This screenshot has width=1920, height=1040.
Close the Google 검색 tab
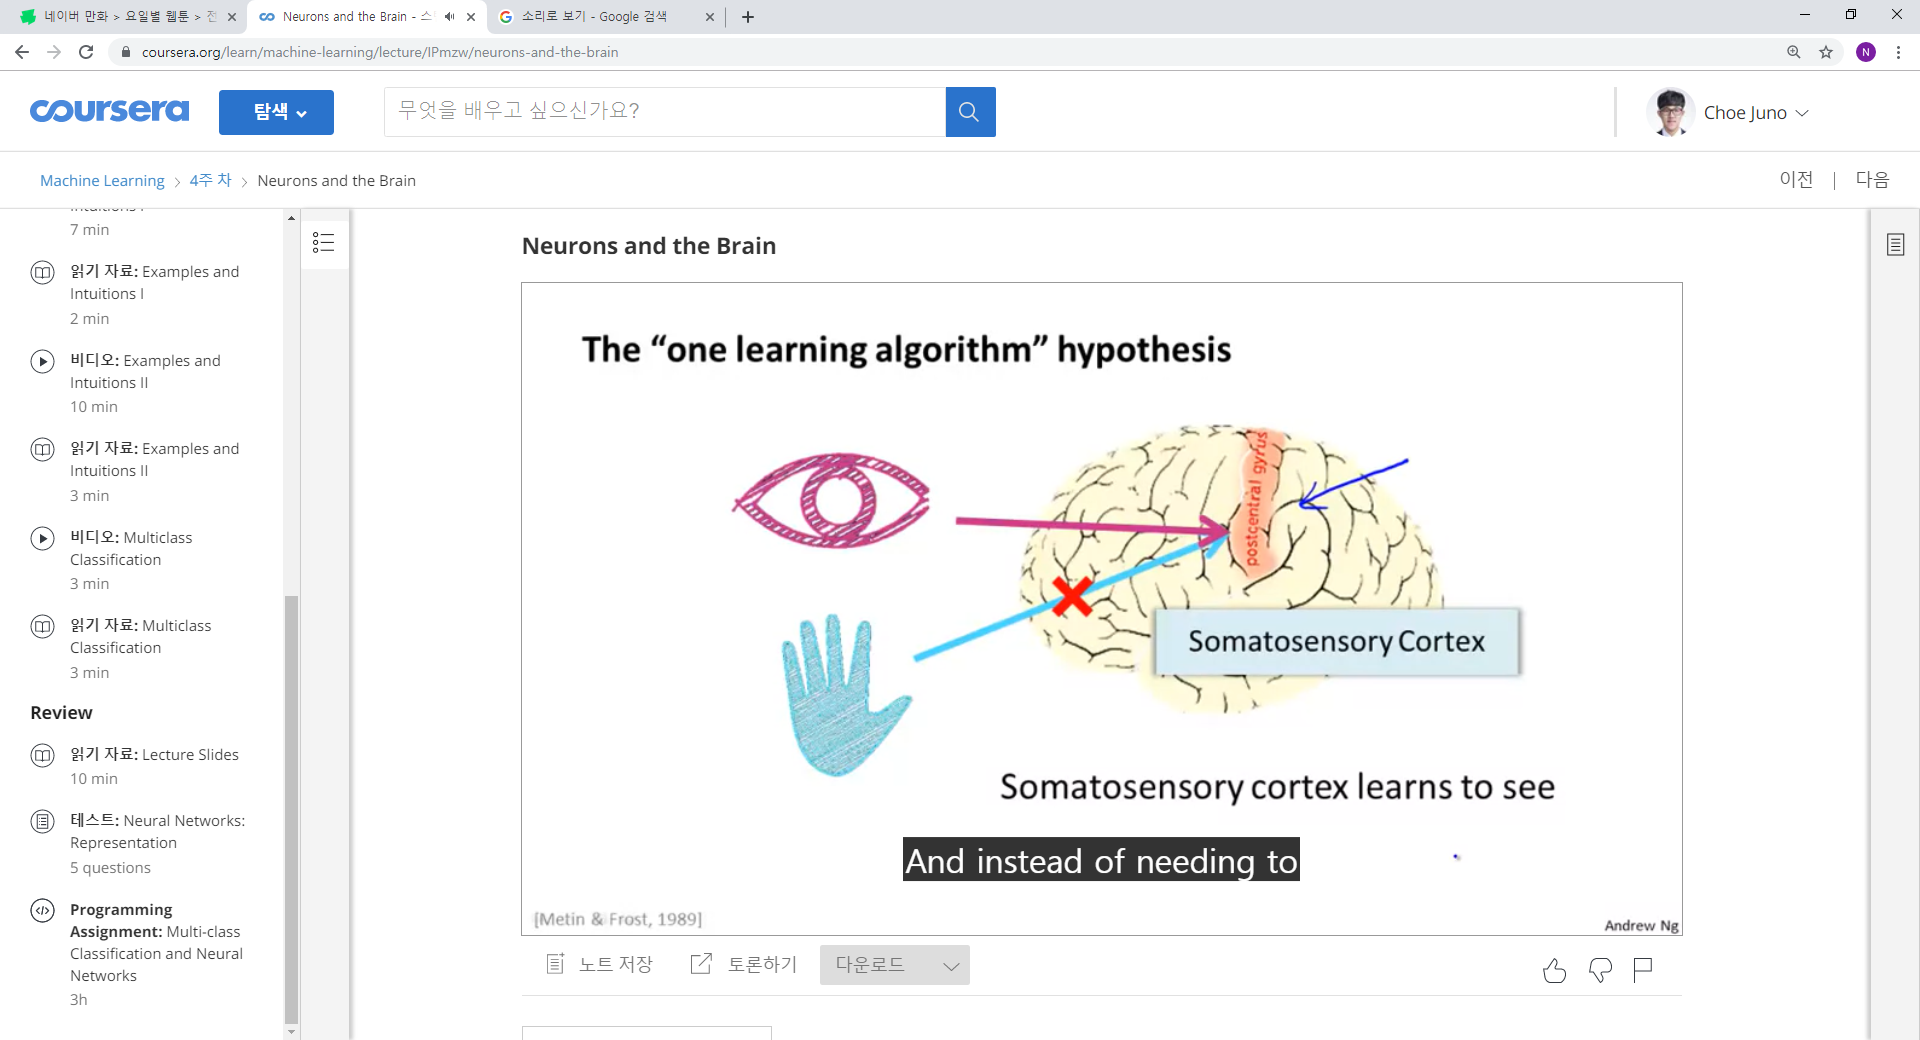coord(710,17)
